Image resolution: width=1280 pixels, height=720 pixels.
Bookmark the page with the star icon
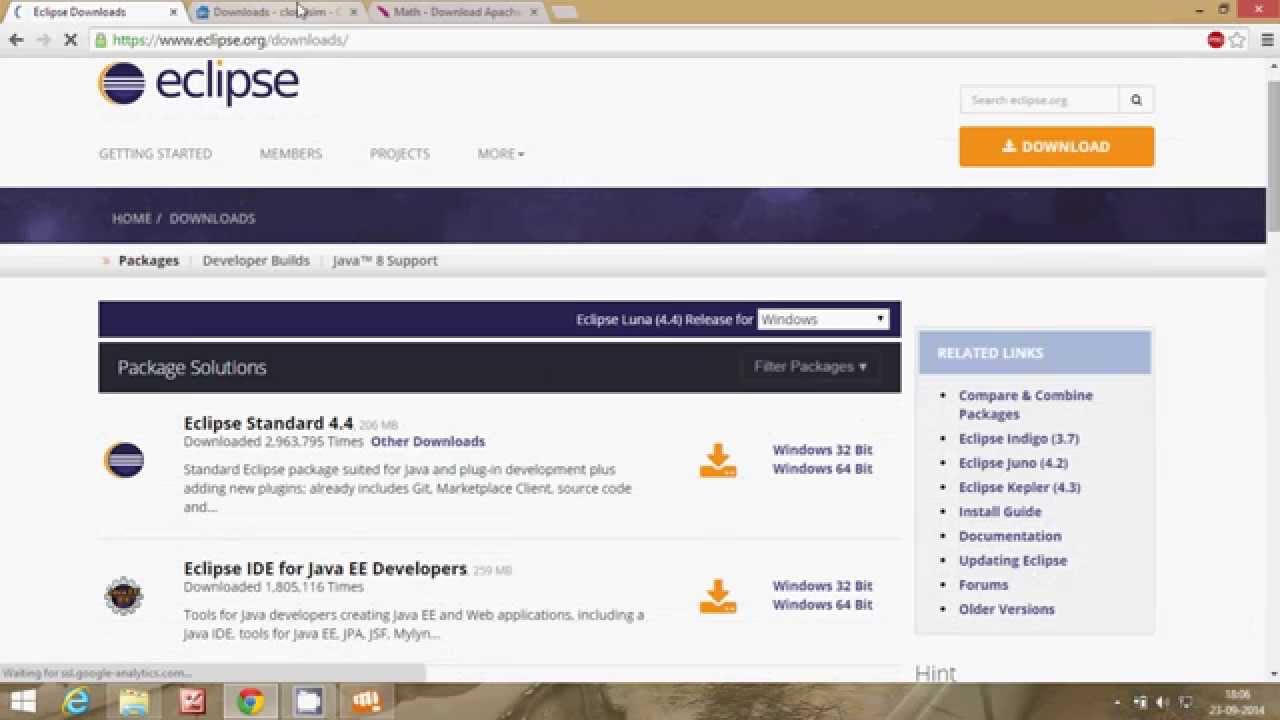click(1237, 40)
